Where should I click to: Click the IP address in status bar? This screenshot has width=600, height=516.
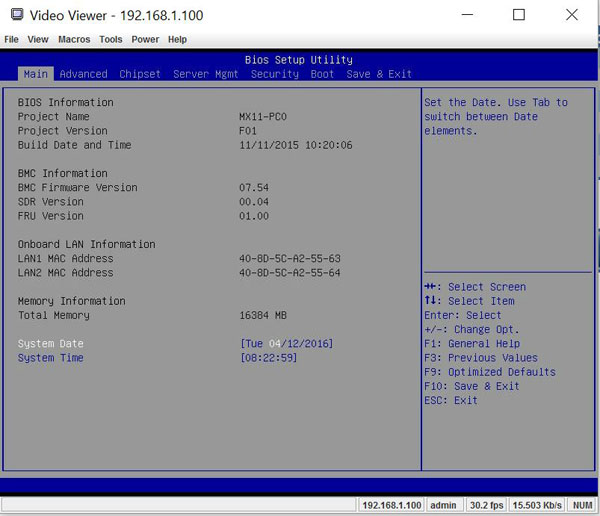click(391, 505)
